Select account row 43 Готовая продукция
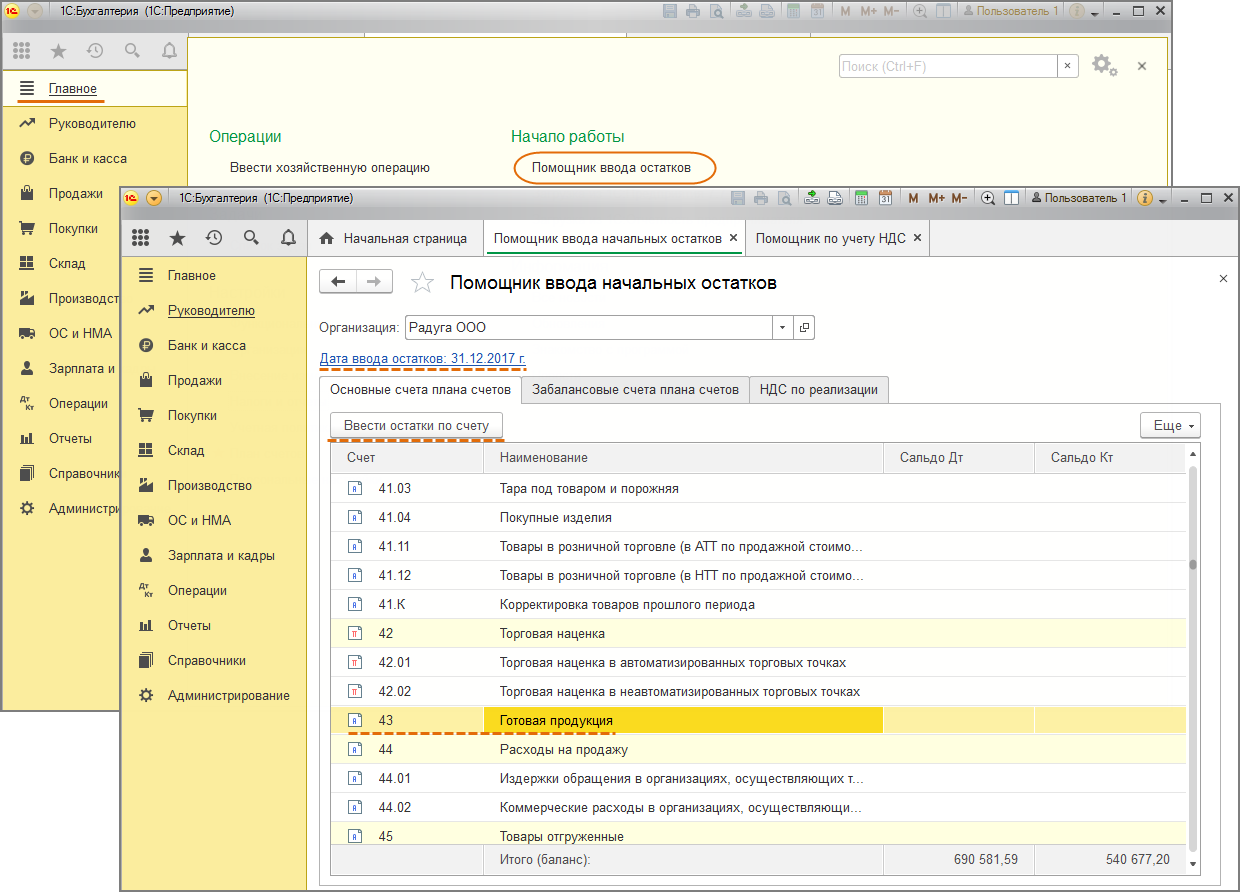Image resolution: width=1242 pixels, height=893 pixels. pos(758,720)
